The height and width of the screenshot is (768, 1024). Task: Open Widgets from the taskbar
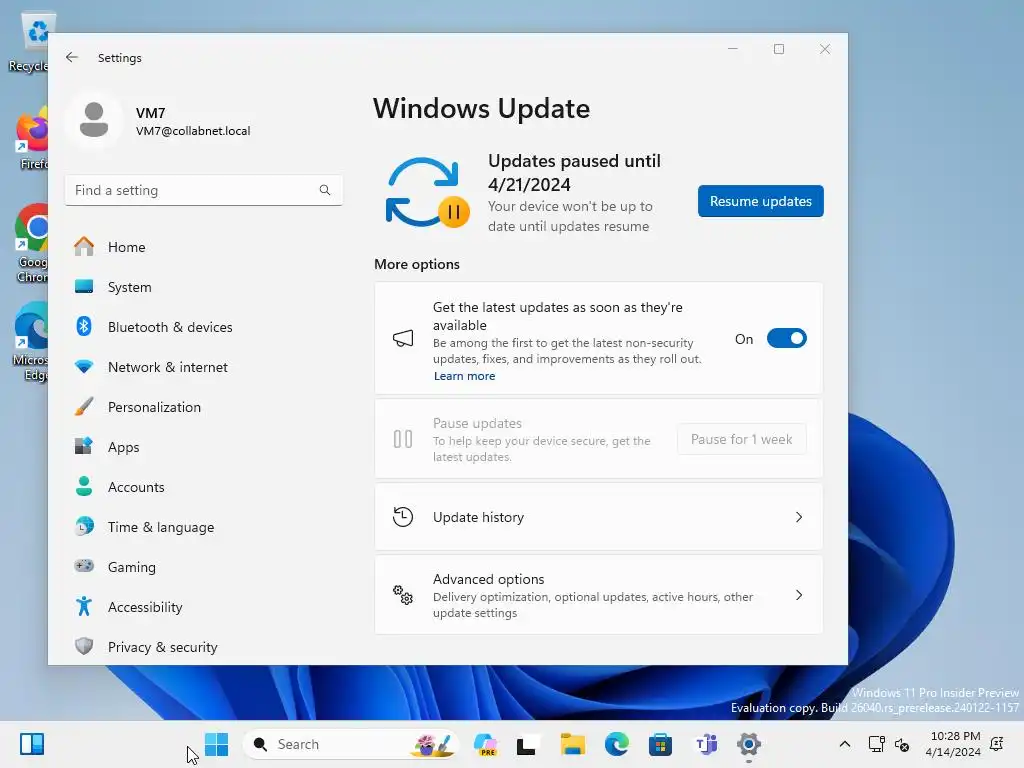(x=32, y=744)
